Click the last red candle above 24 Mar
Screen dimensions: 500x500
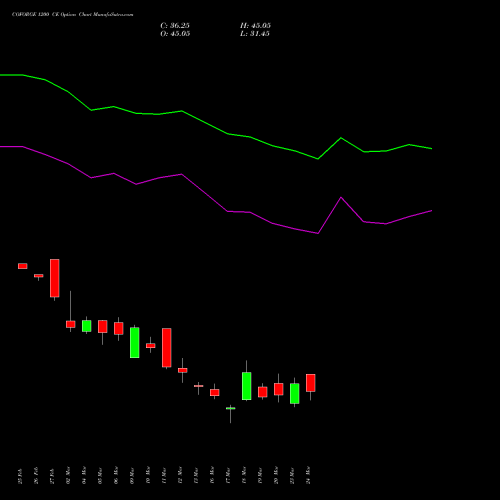point(311,383)
